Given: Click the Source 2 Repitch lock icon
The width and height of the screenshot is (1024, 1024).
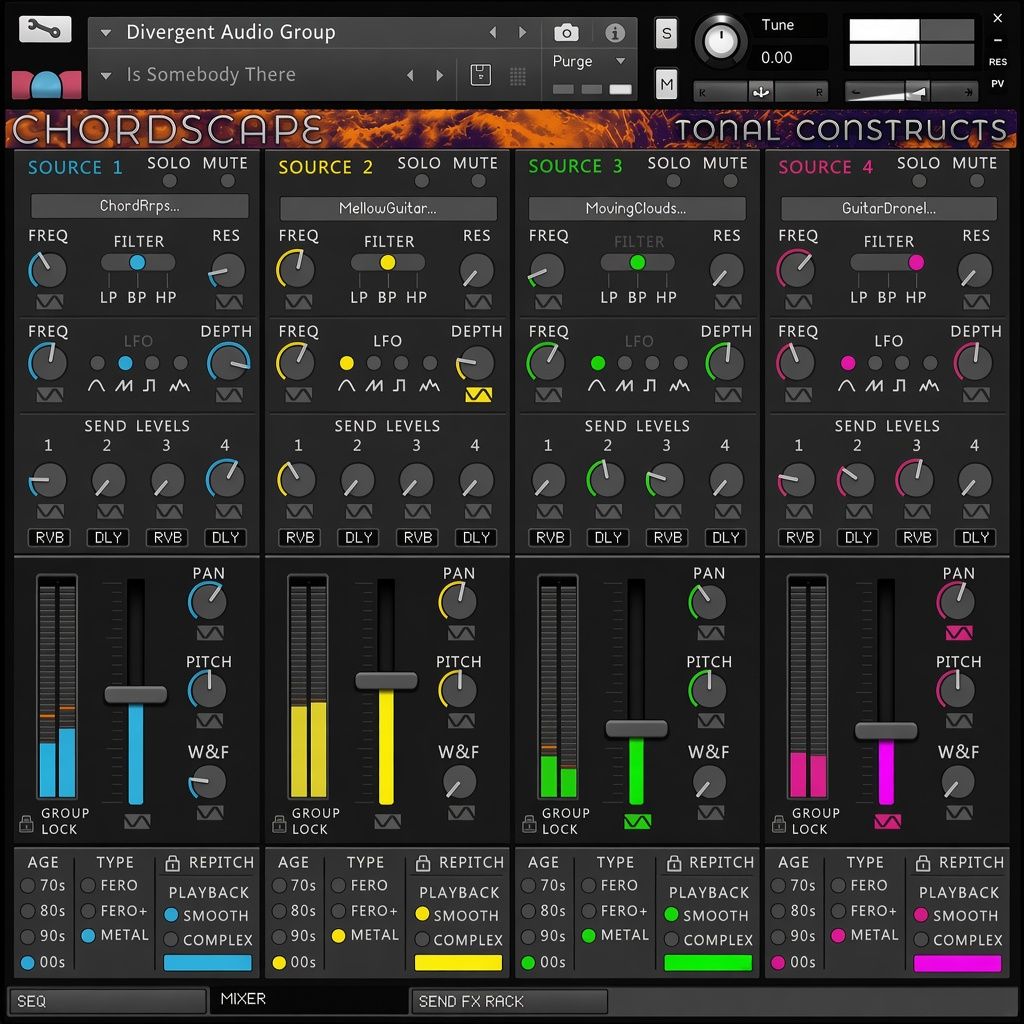Looking at the screenshot, I should pos(423,863).
